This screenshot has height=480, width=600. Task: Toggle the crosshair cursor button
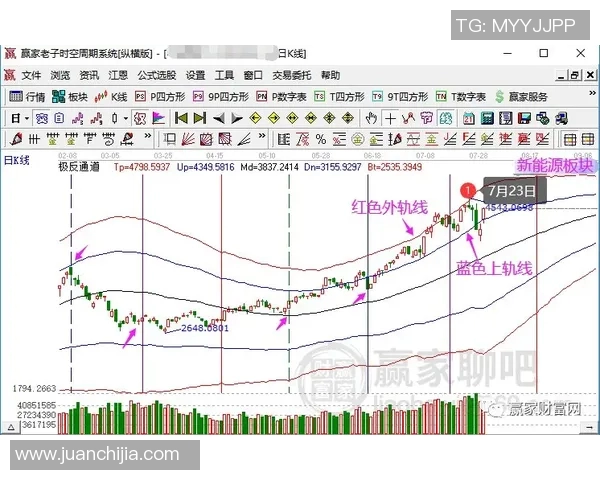pos(390,119)
